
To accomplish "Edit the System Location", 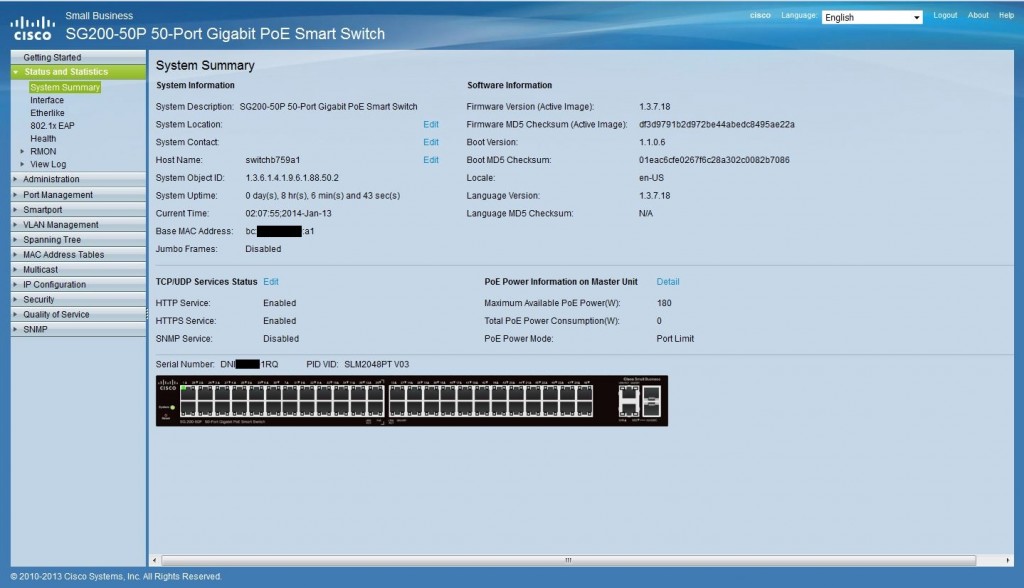I will pos(431,124).
